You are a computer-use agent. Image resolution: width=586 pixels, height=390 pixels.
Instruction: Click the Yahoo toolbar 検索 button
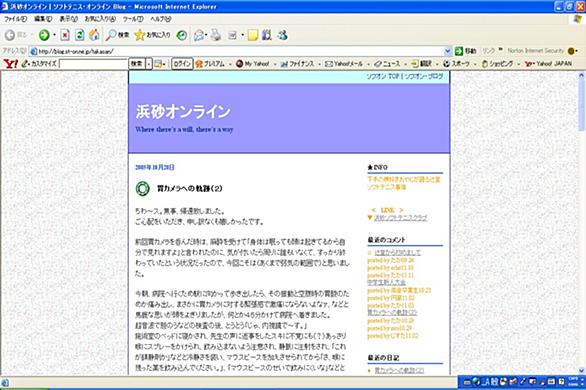coord(137,64)
